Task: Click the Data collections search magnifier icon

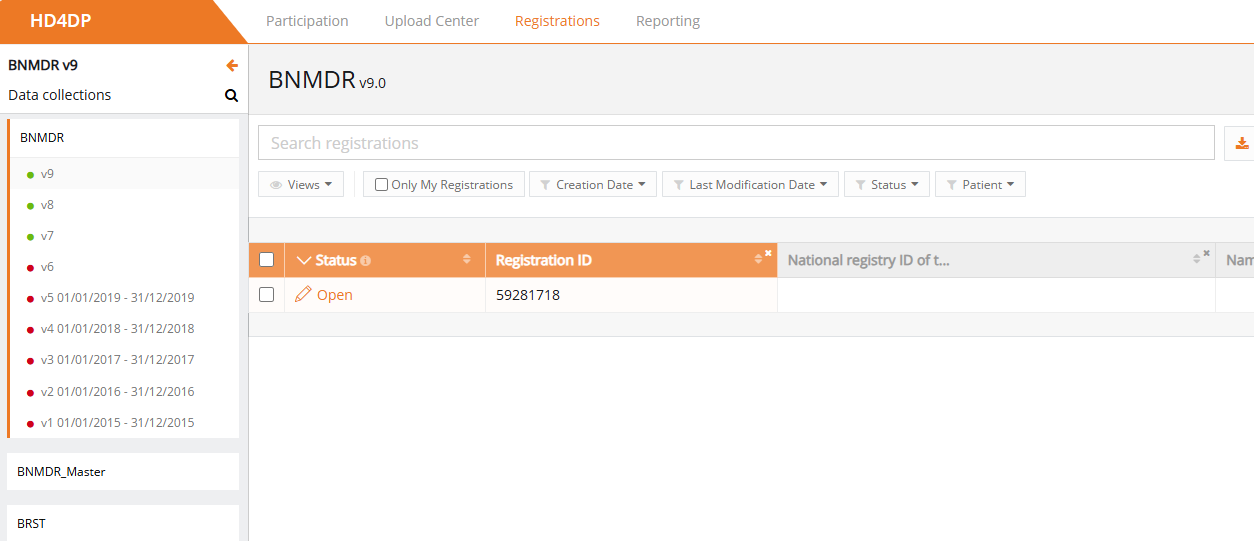Action: (x=231, y=96)
